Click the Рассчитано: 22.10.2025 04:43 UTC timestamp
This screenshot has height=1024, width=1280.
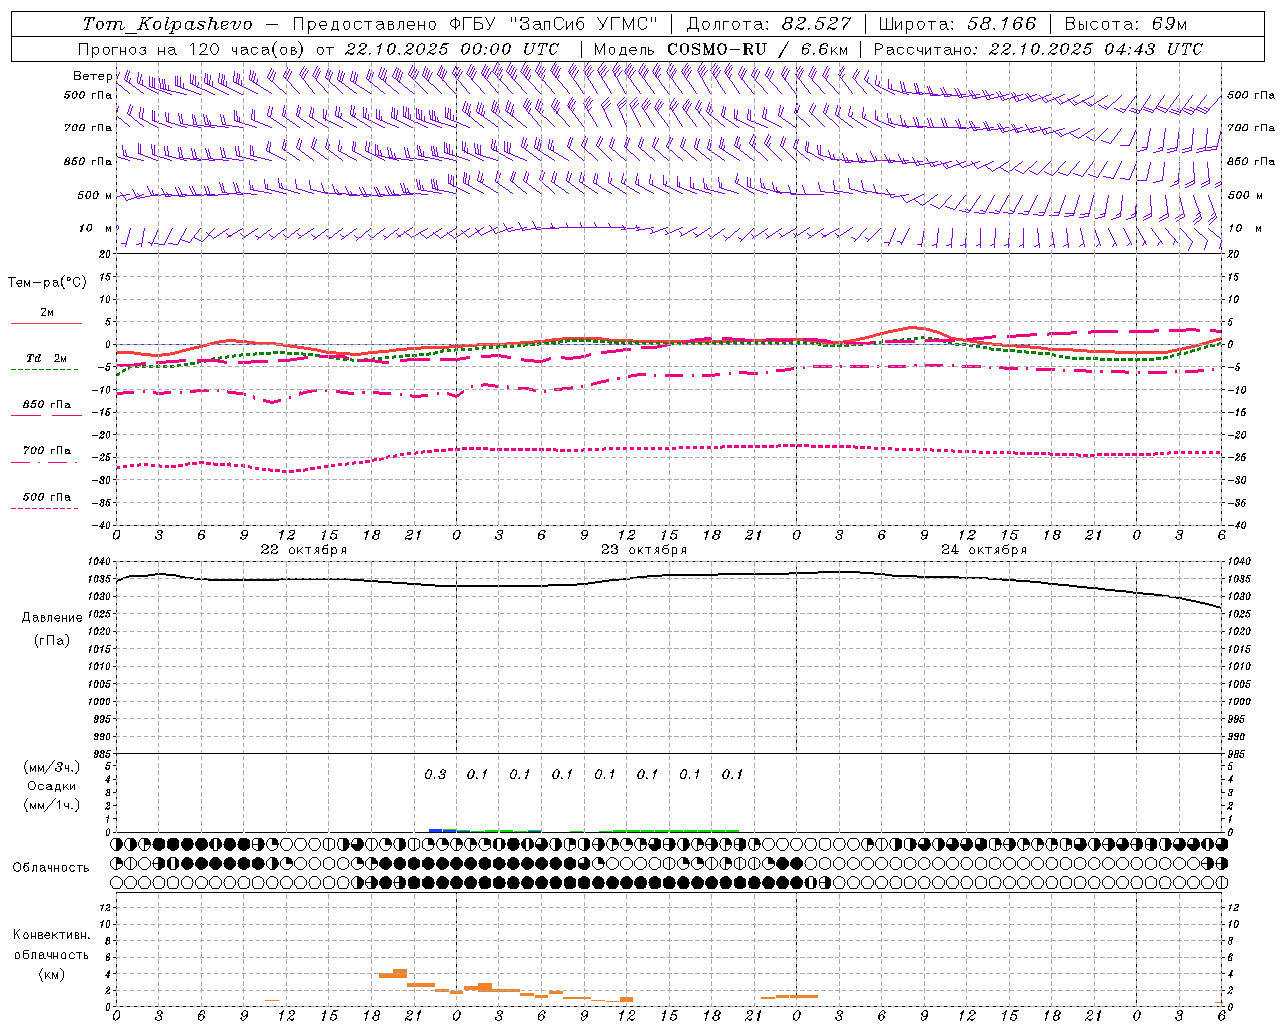point(1038,49)
